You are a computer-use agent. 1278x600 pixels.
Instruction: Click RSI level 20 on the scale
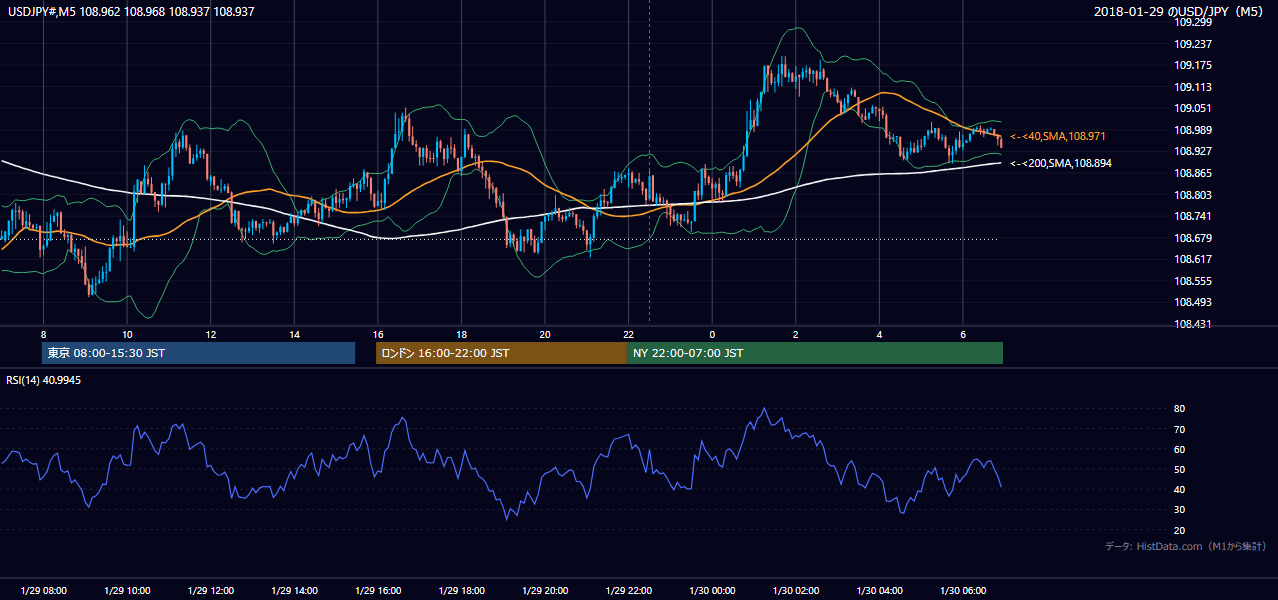click(1180, 531)
